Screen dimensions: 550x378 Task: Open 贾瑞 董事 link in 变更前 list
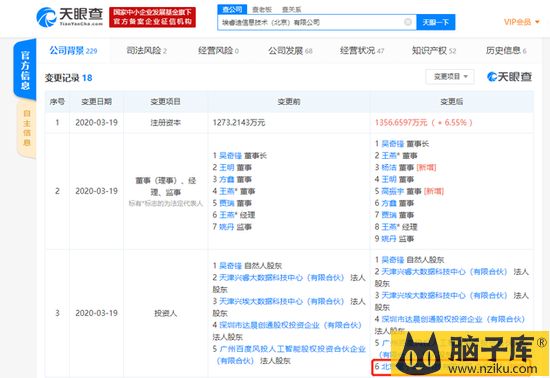[x=227, y=203]
